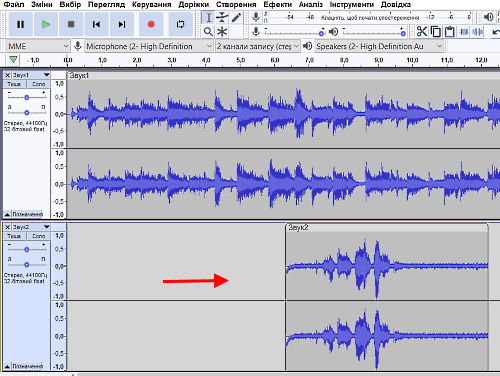Screen dimensions: 500x376
Task: Close the Звук1 track with X
Action: (x=7, y=75)
